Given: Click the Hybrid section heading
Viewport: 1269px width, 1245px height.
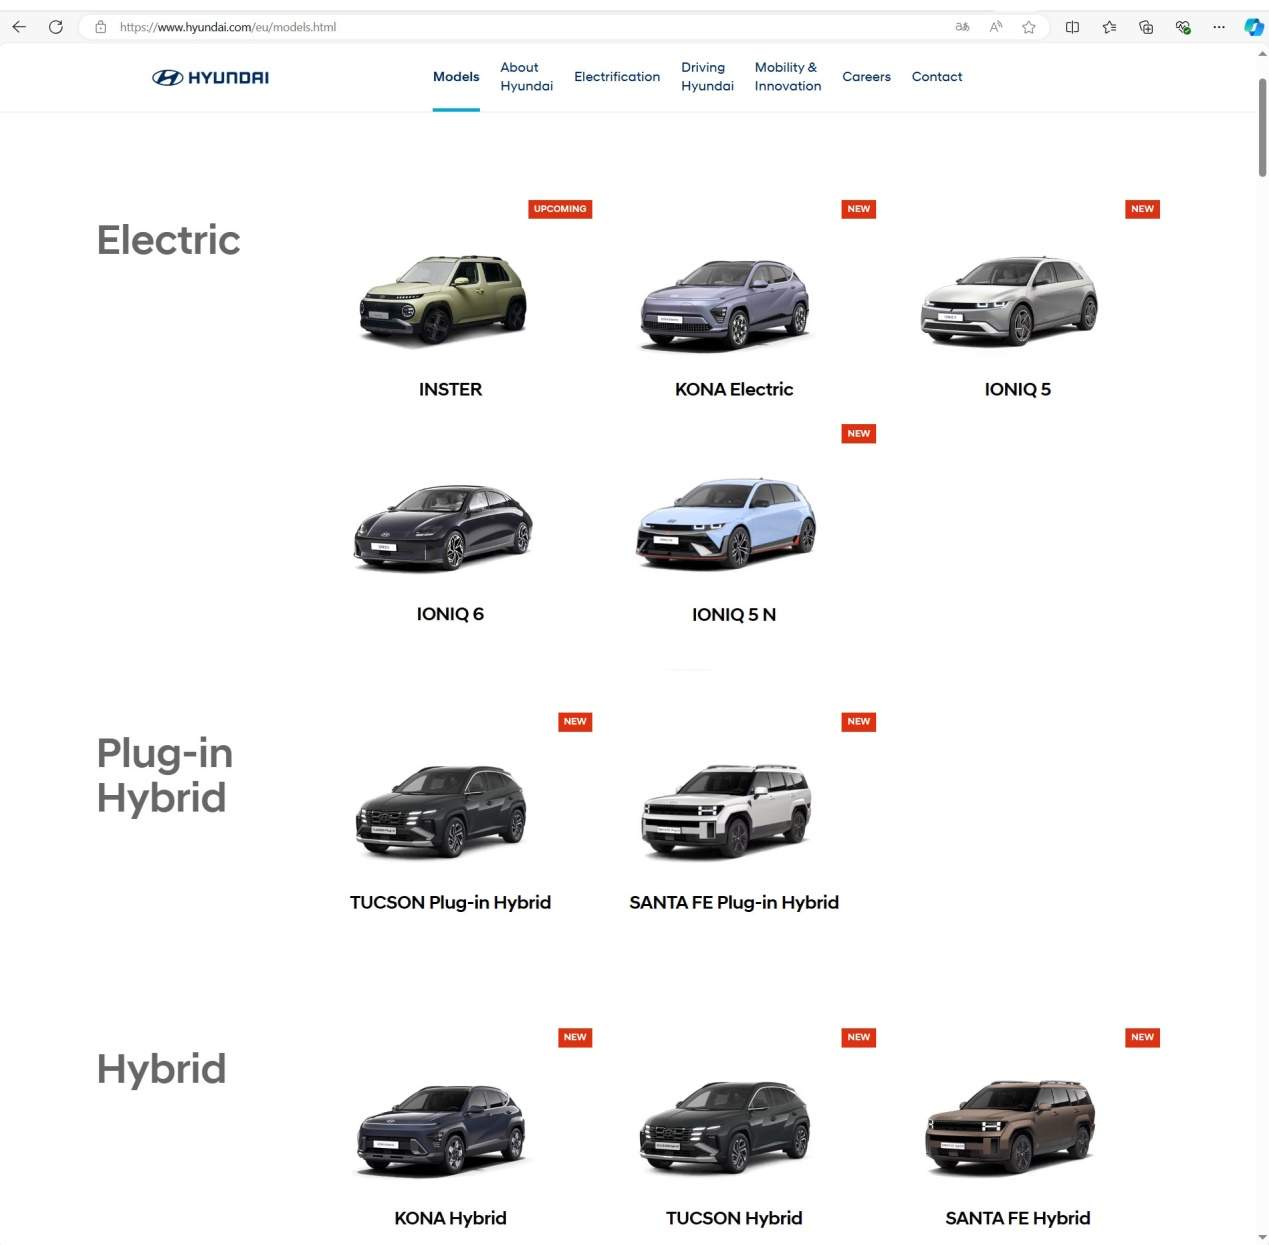Looking at the screenshot, I should (161, 1068).
